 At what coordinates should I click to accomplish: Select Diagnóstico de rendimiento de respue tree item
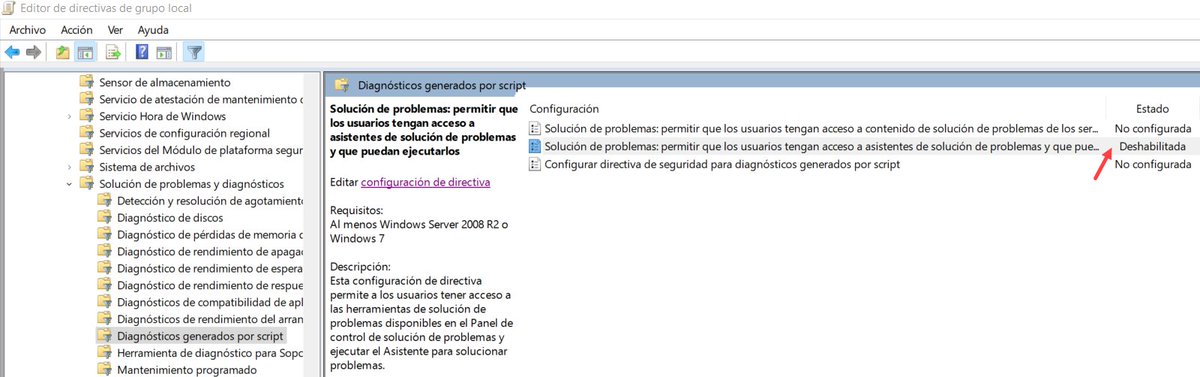[x=209, y=286]
